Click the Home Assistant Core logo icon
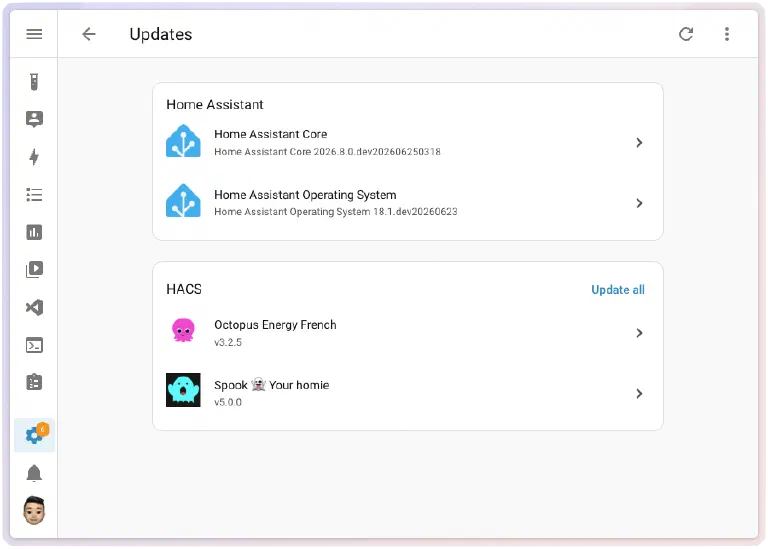 [183, 141]
